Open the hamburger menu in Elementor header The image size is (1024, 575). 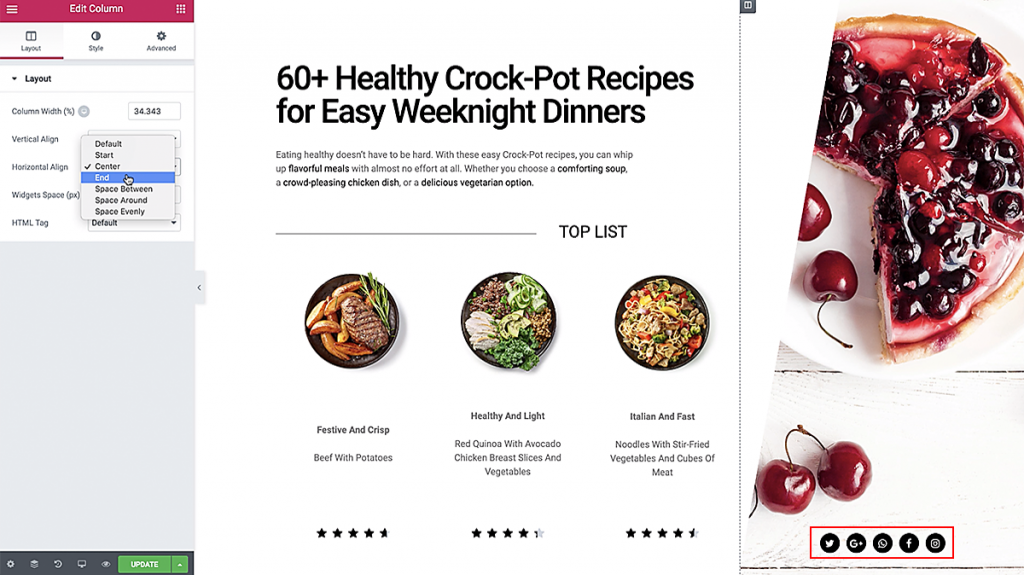pos(12,9)
